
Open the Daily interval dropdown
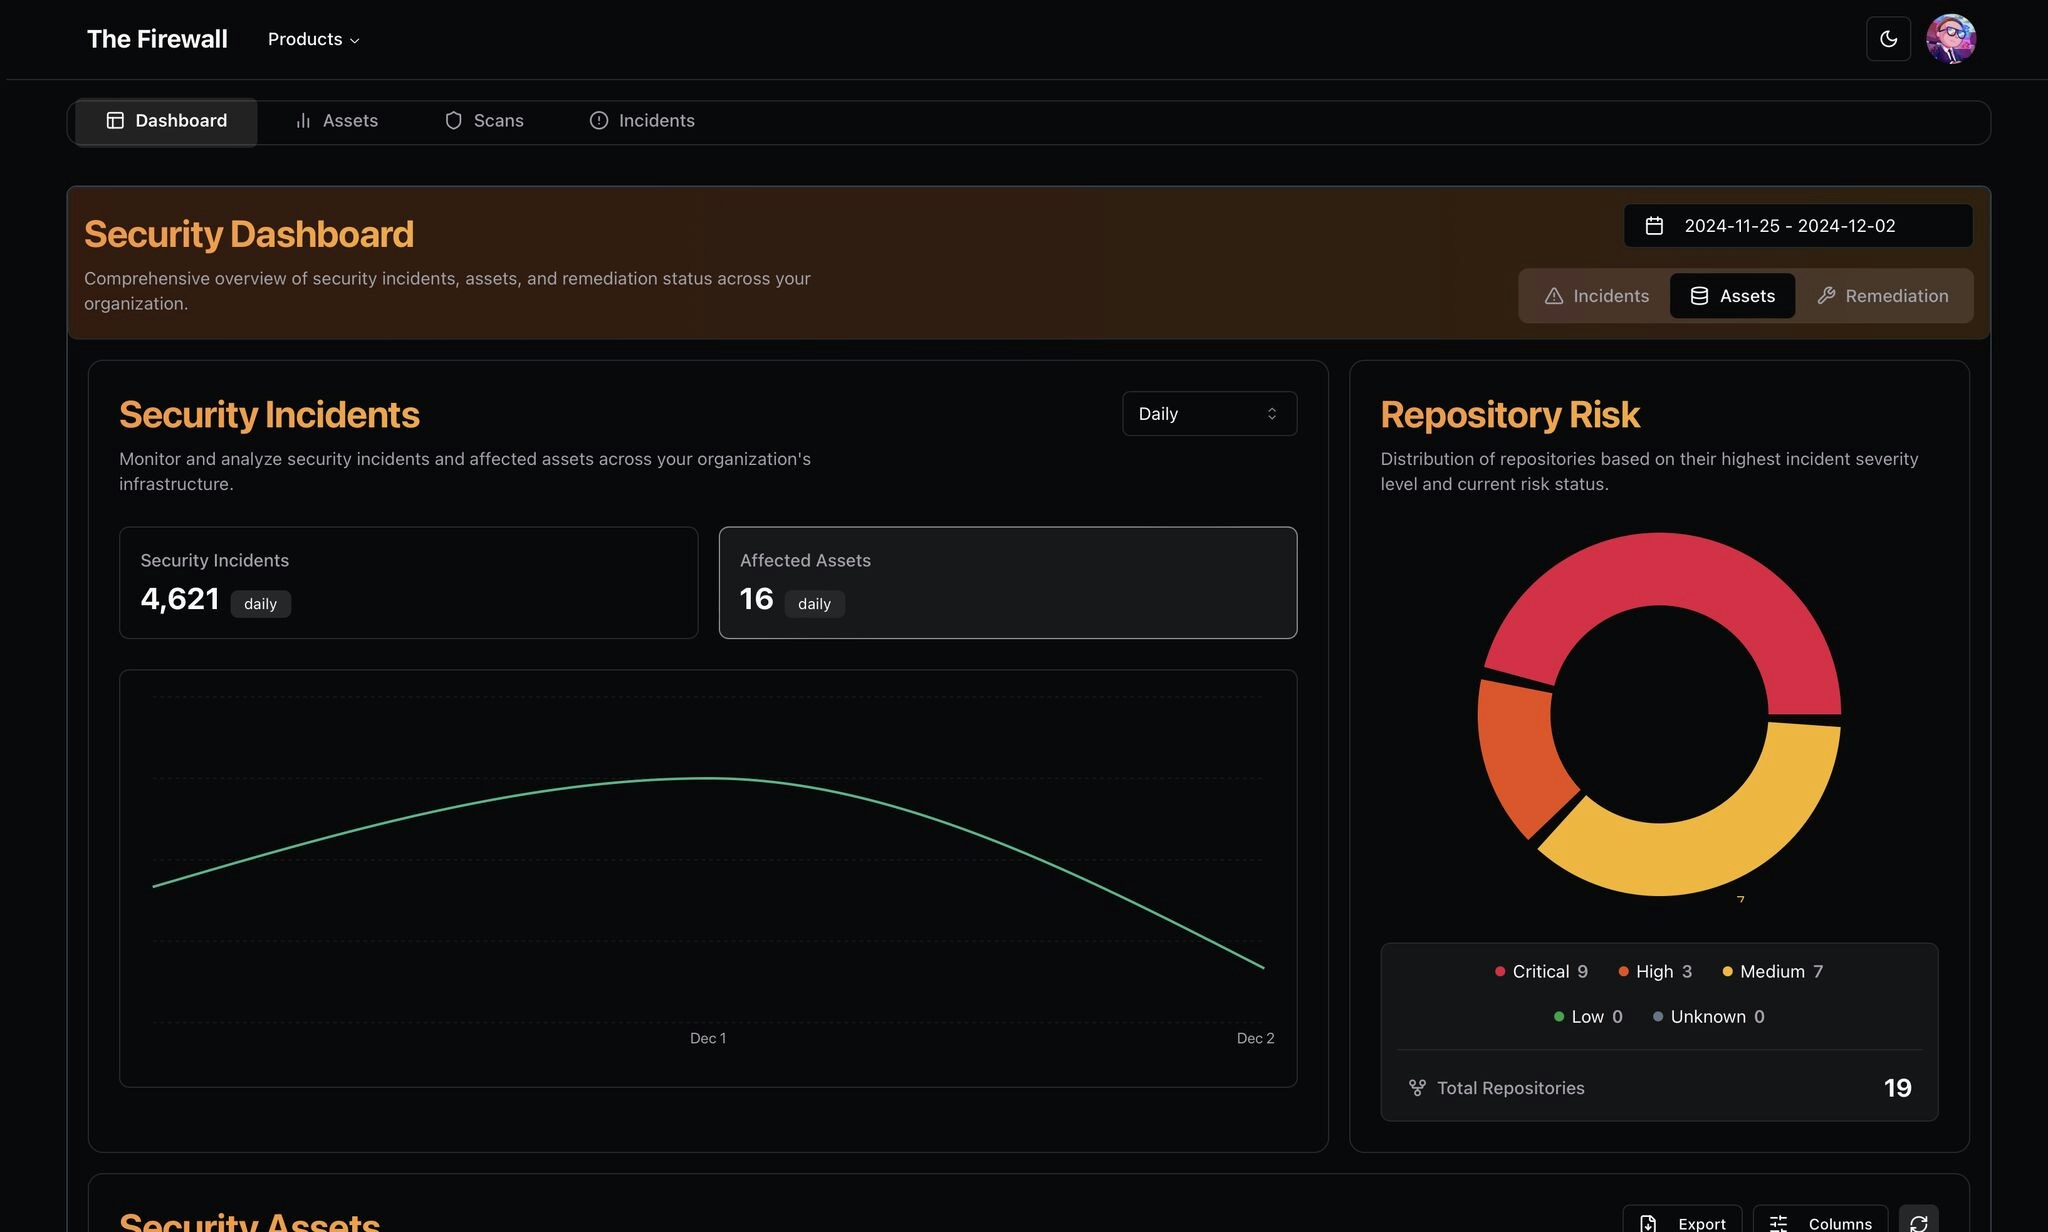[x=1208, y=414]
